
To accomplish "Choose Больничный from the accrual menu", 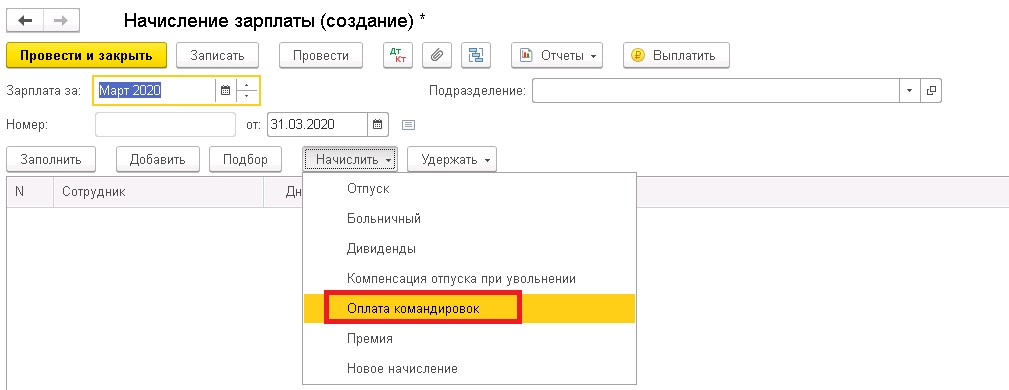I will (x=469, y=218).
